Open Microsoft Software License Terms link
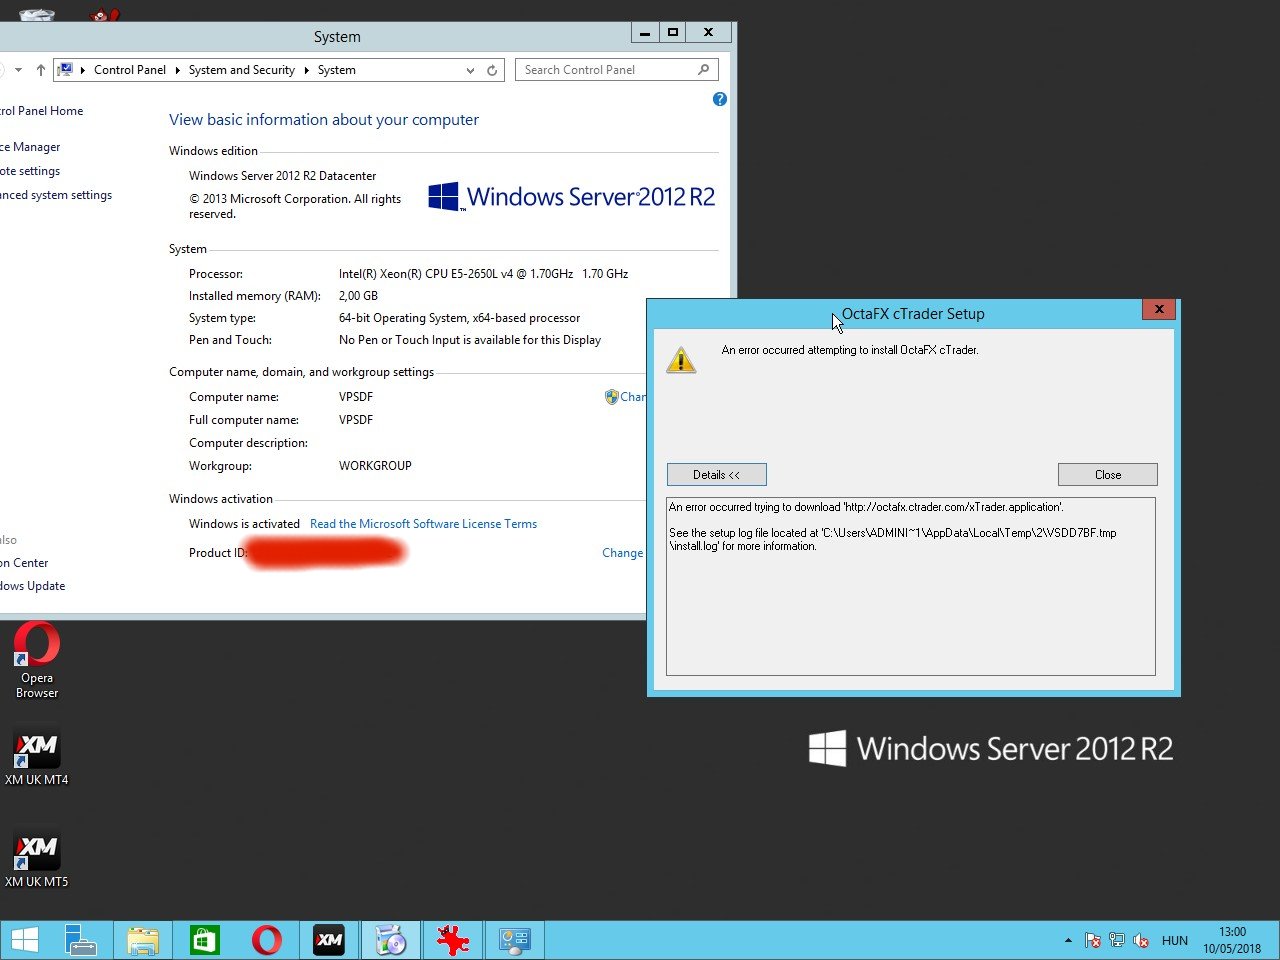Image resolution: width=1280 pixels, height=960 pixels. click(x=423, y=524)
